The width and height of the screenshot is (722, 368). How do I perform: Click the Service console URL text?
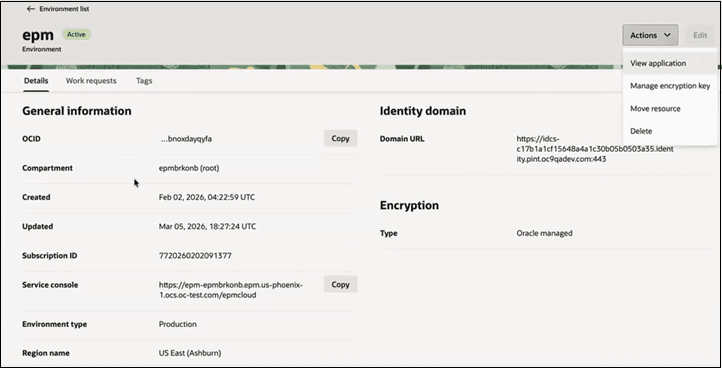coord(231,290)
